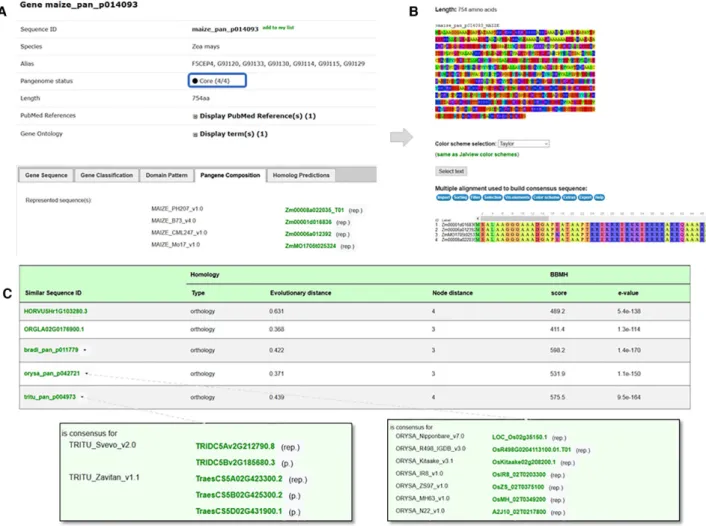The height and width of the screenshot is (526, 706).
Task: Switch to the Domain Pattern tab
Action: [167, 175]
